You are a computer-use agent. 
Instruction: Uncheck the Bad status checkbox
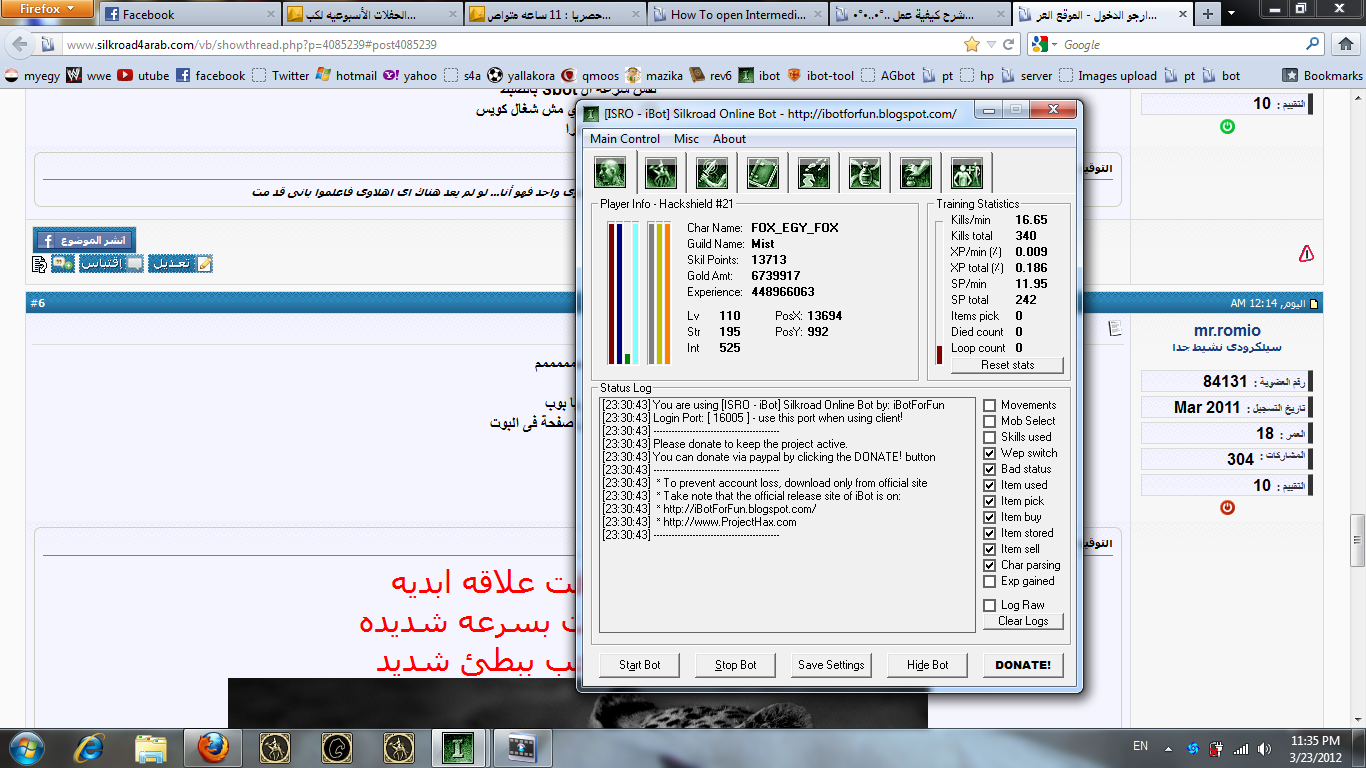pos(990,469)
